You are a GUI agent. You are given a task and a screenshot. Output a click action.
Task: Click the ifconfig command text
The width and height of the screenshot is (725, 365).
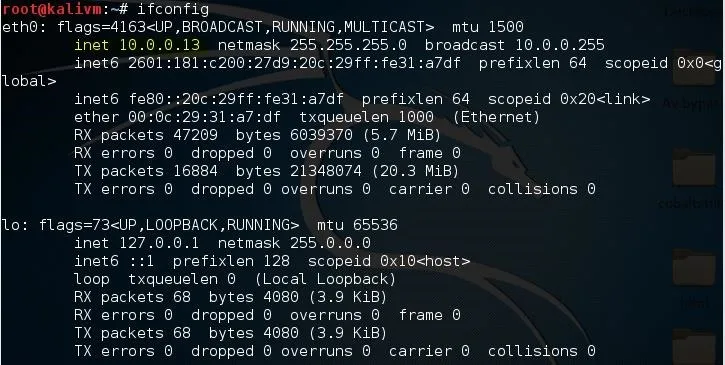click(173, 9)
